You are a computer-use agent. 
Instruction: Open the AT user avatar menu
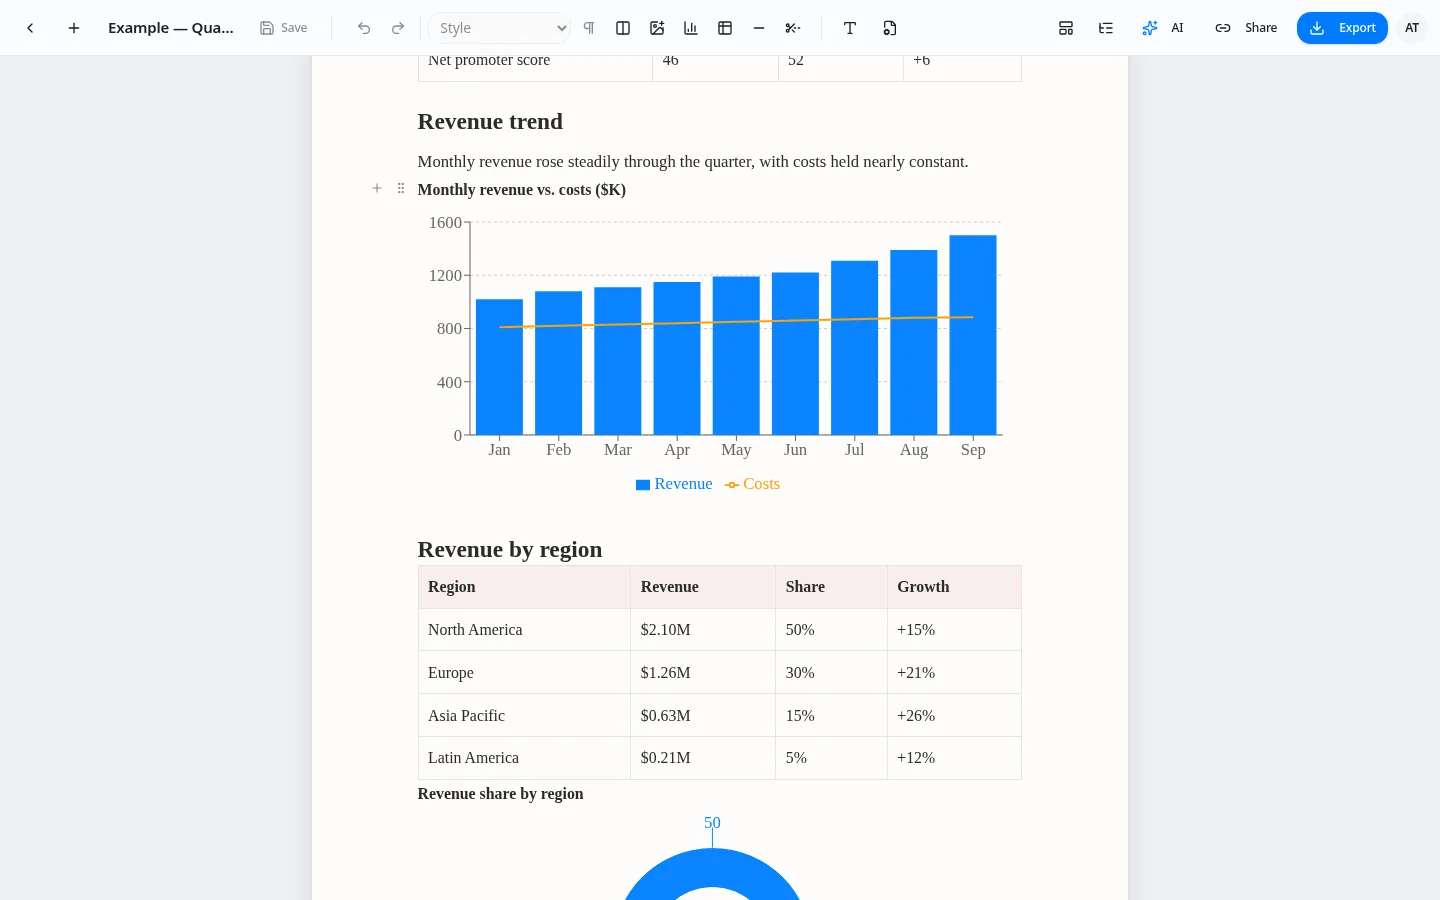1412,28
